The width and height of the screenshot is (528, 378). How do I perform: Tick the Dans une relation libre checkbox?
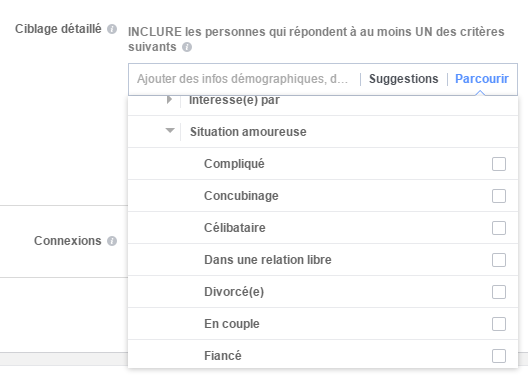499,260
